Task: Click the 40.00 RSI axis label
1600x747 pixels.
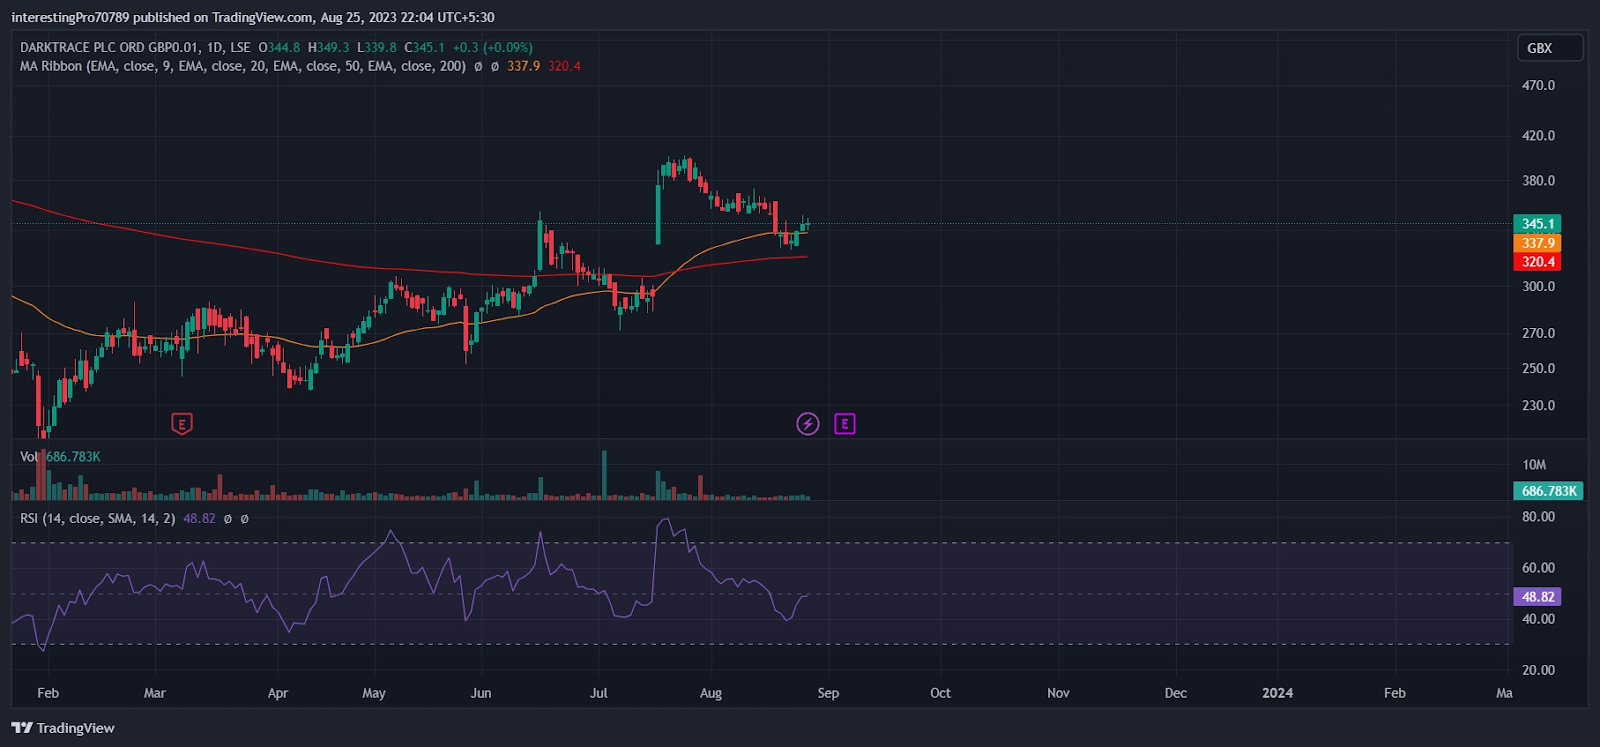Action: 1538,619
